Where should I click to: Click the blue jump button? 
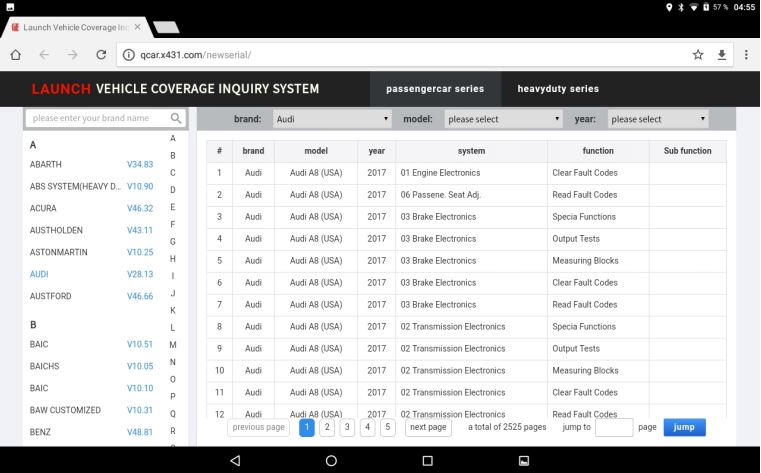coord(684,427)
